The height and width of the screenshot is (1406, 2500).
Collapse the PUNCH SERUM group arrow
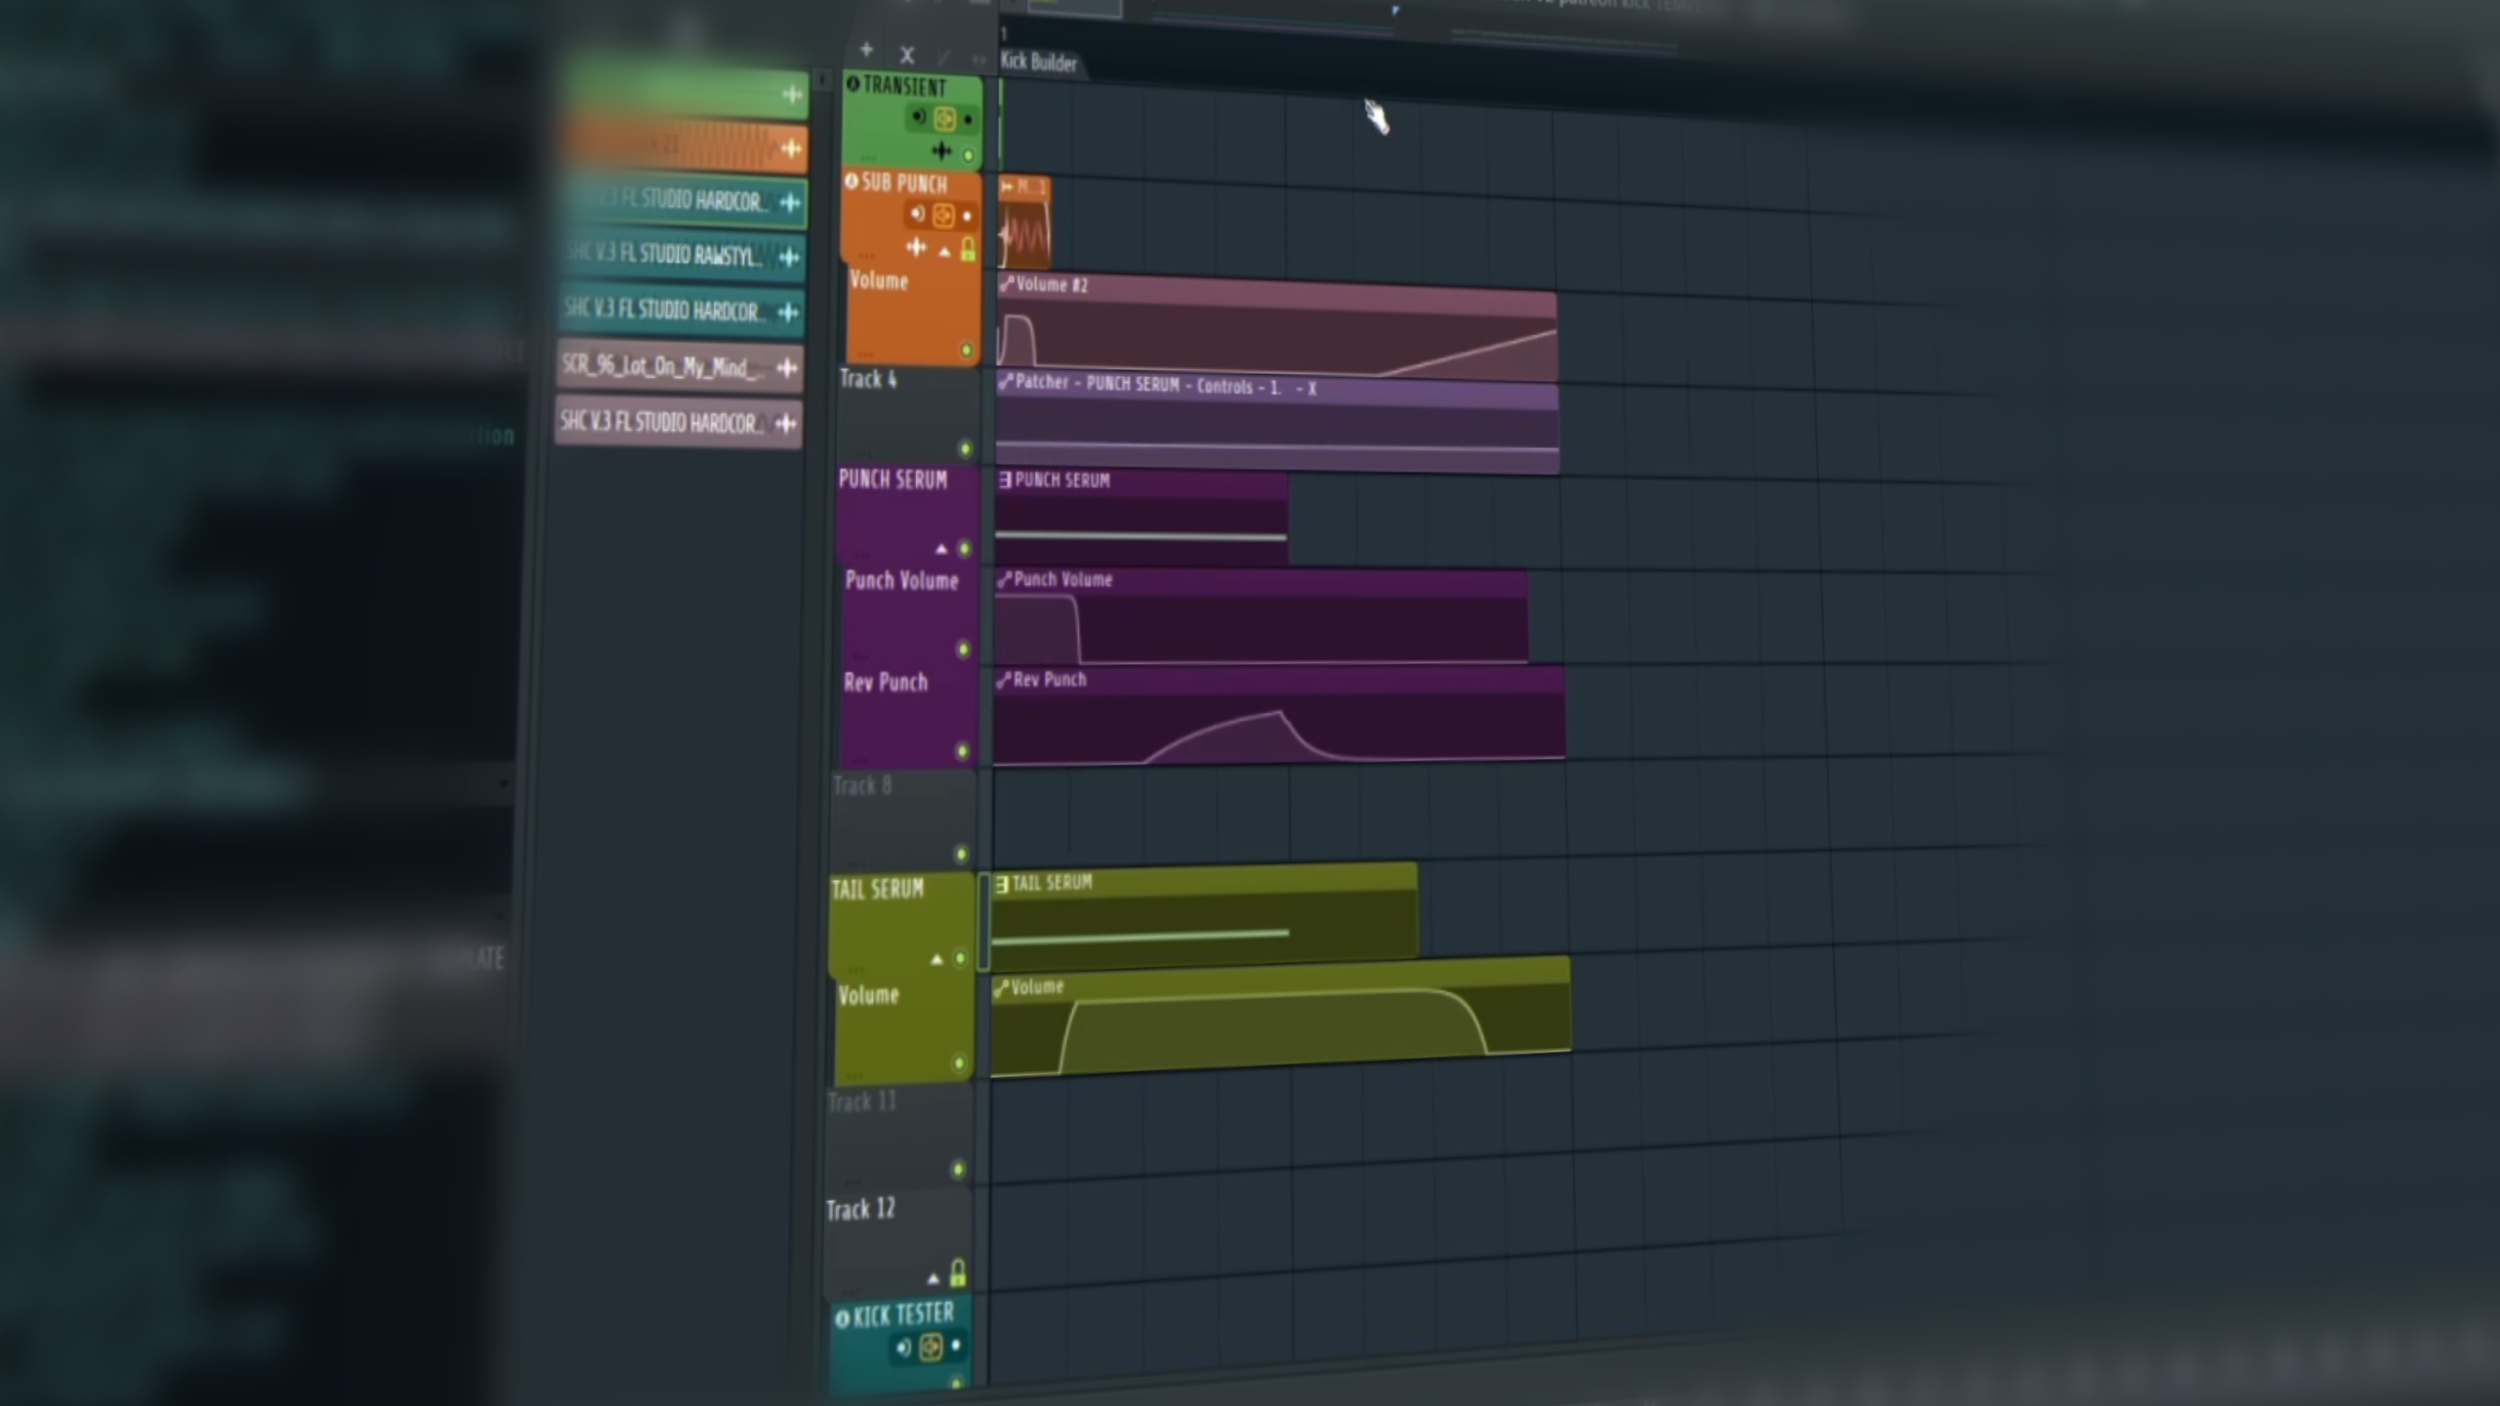pos(941,549)
